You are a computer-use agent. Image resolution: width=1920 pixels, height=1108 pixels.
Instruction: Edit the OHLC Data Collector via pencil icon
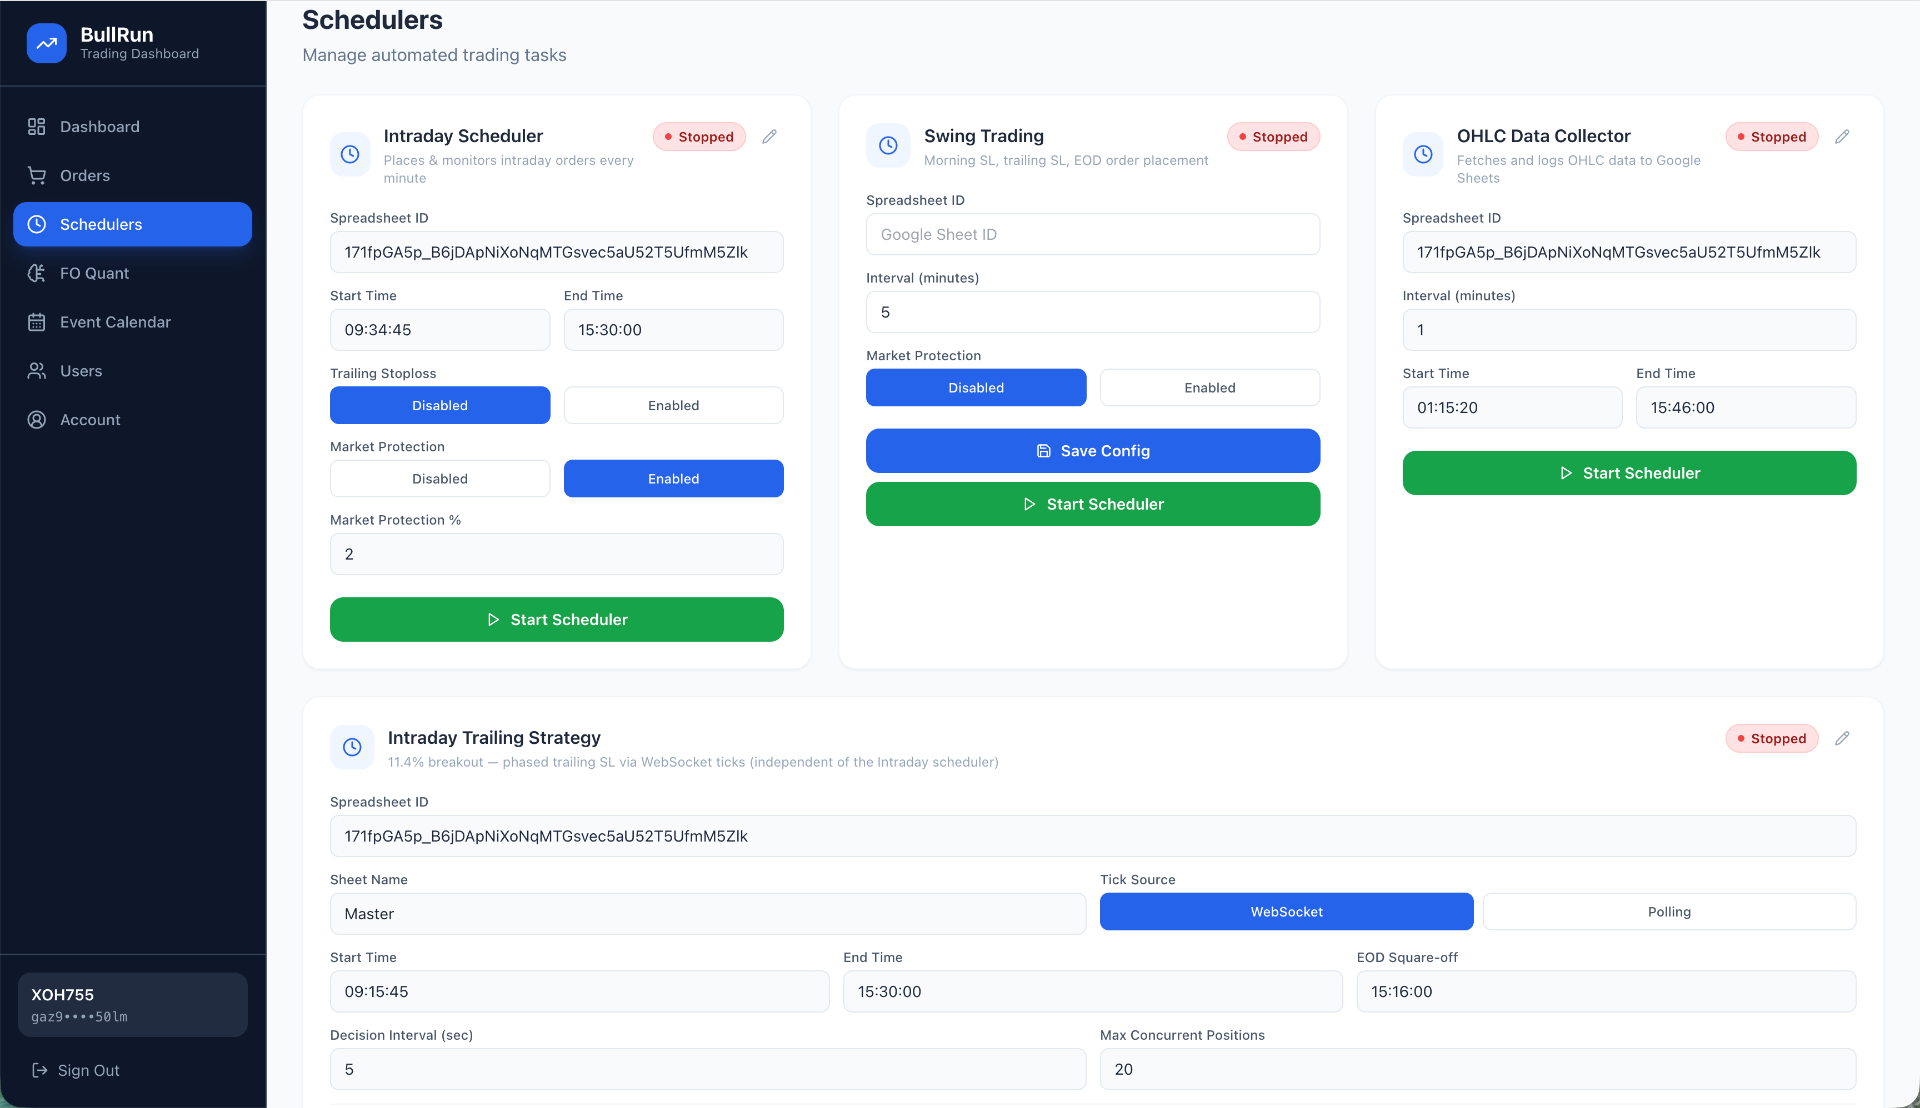(x=1842, y=136)
